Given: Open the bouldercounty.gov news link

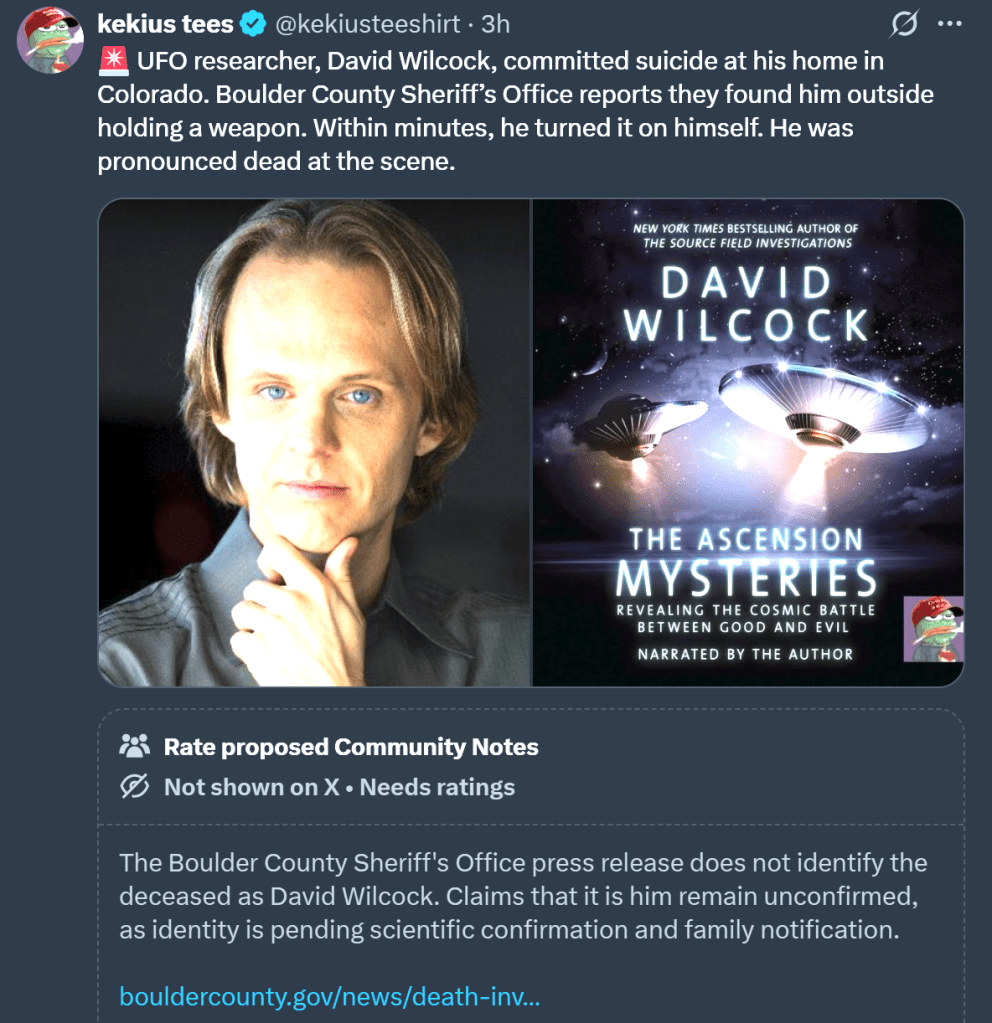Looking at the screenshot, I should tap(330, 996).
